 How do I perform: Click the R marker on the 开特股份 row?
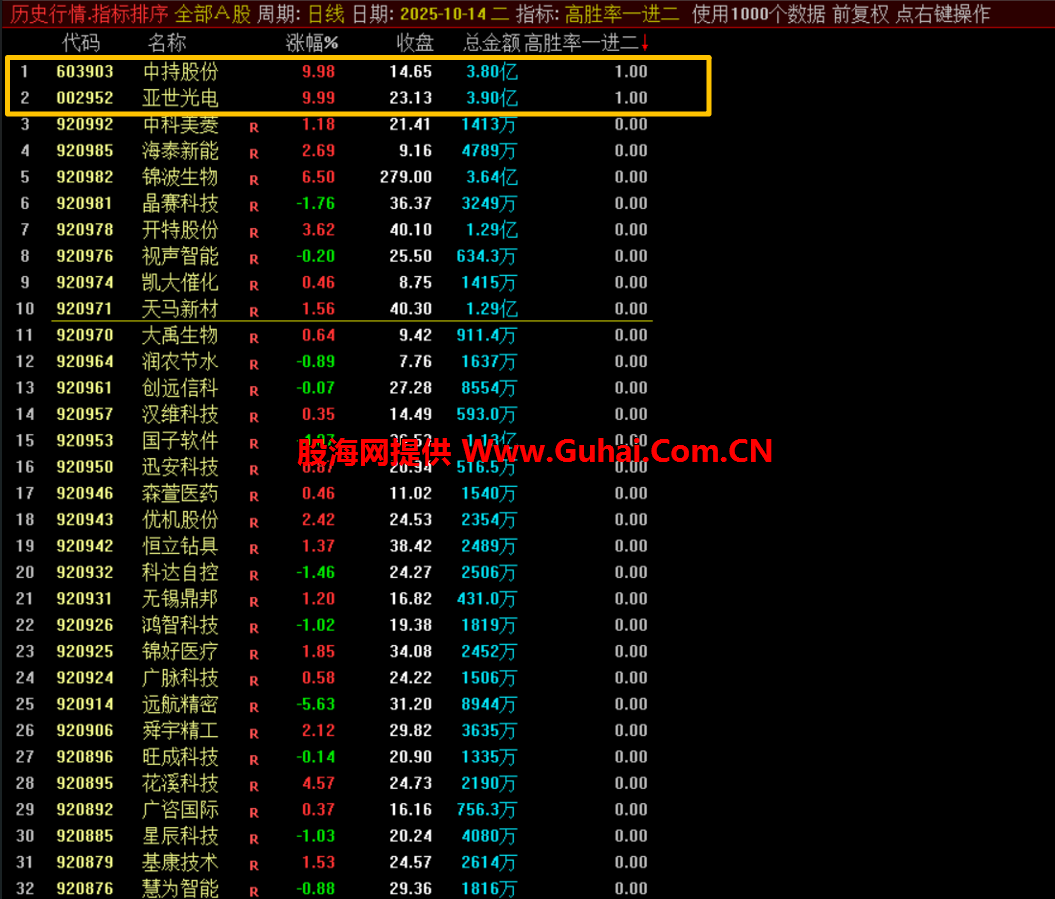(x=254, y=233)
